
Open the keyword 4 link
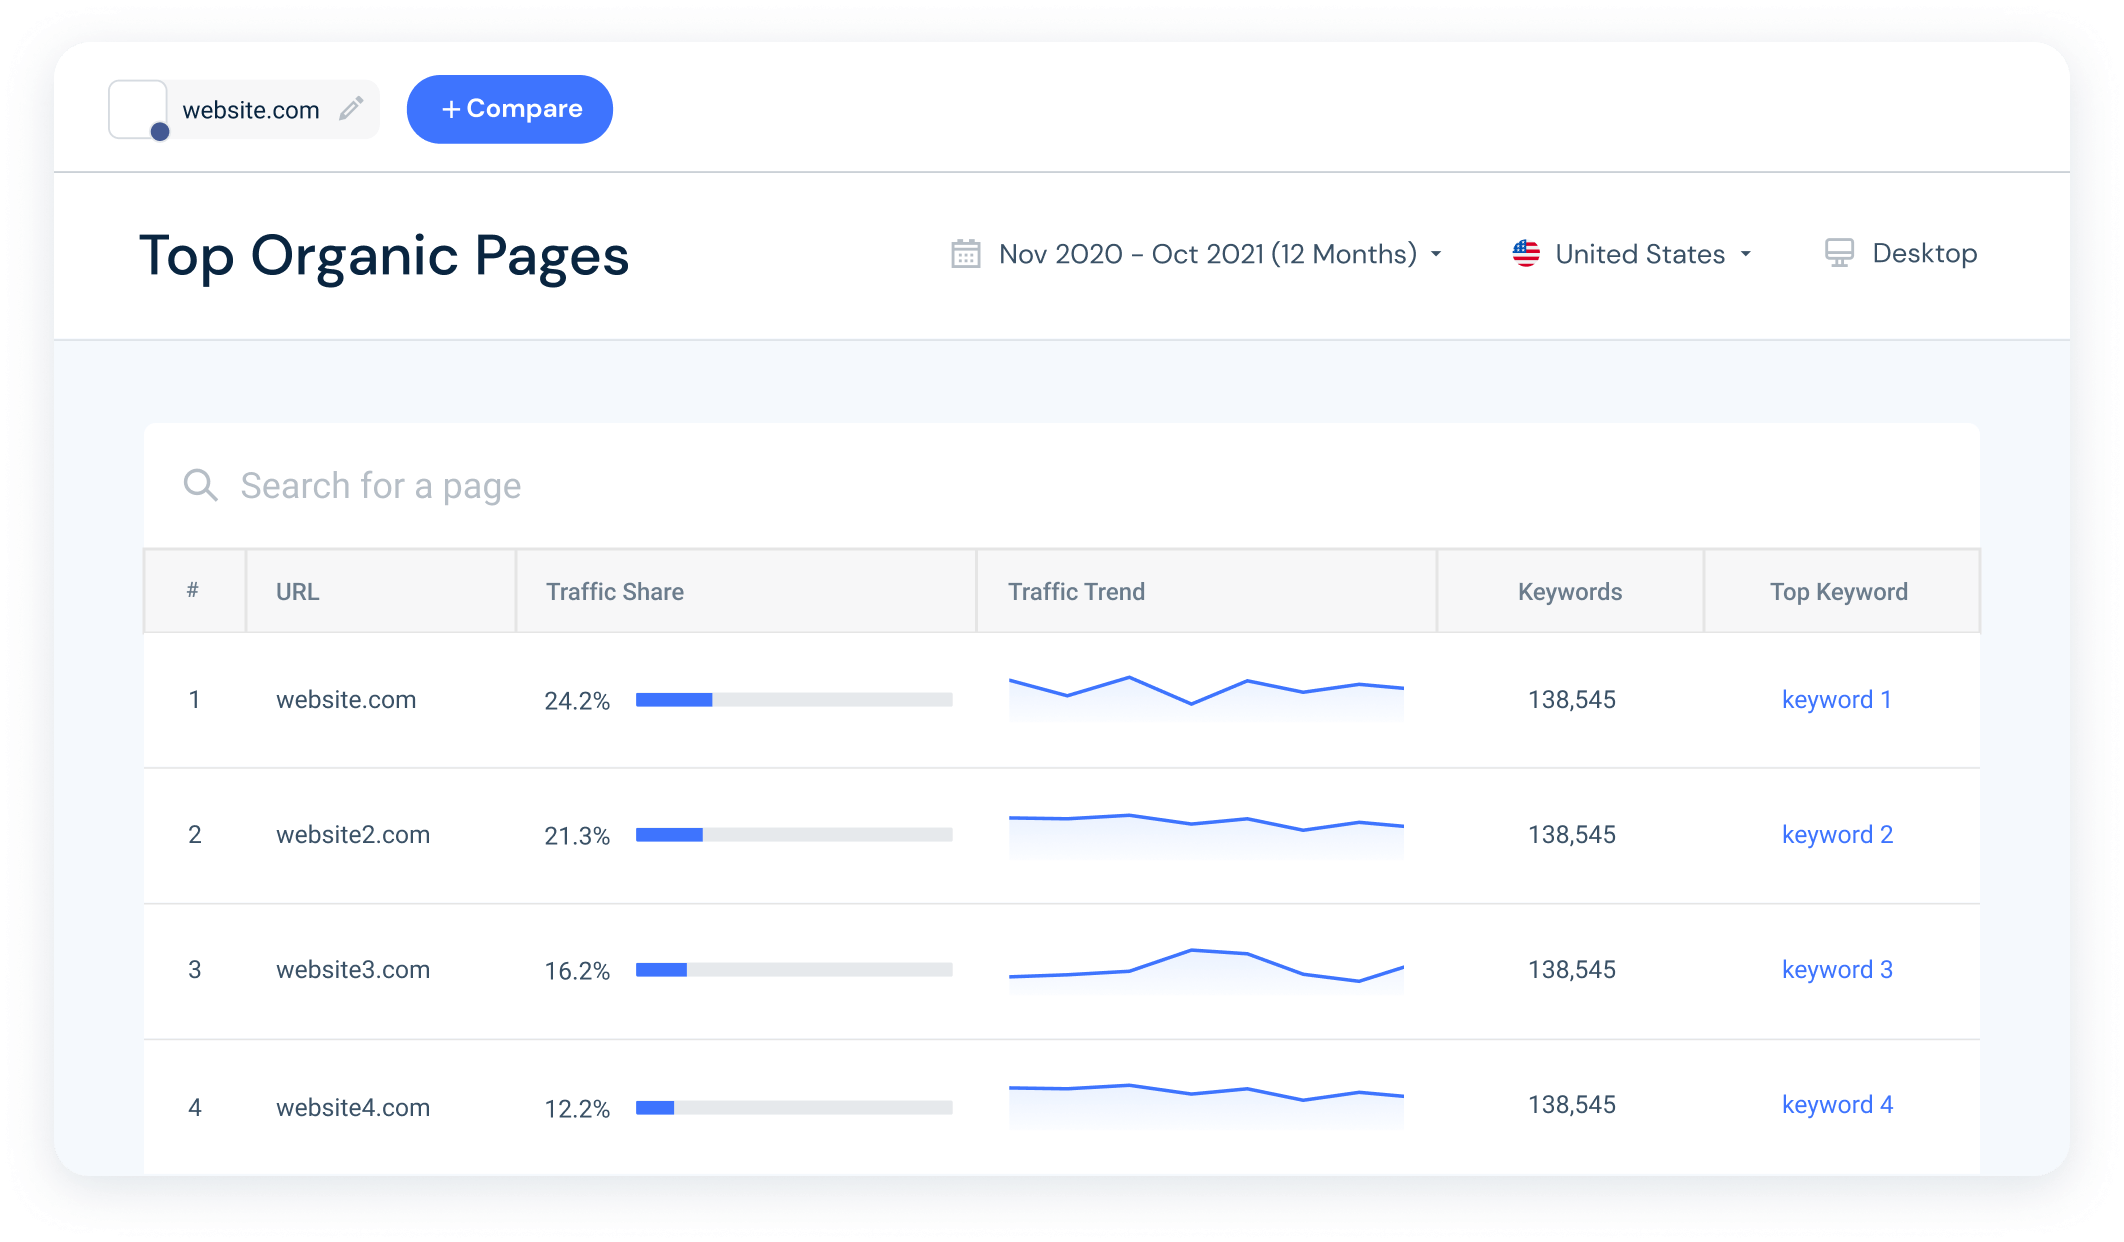[1836, 1104]
